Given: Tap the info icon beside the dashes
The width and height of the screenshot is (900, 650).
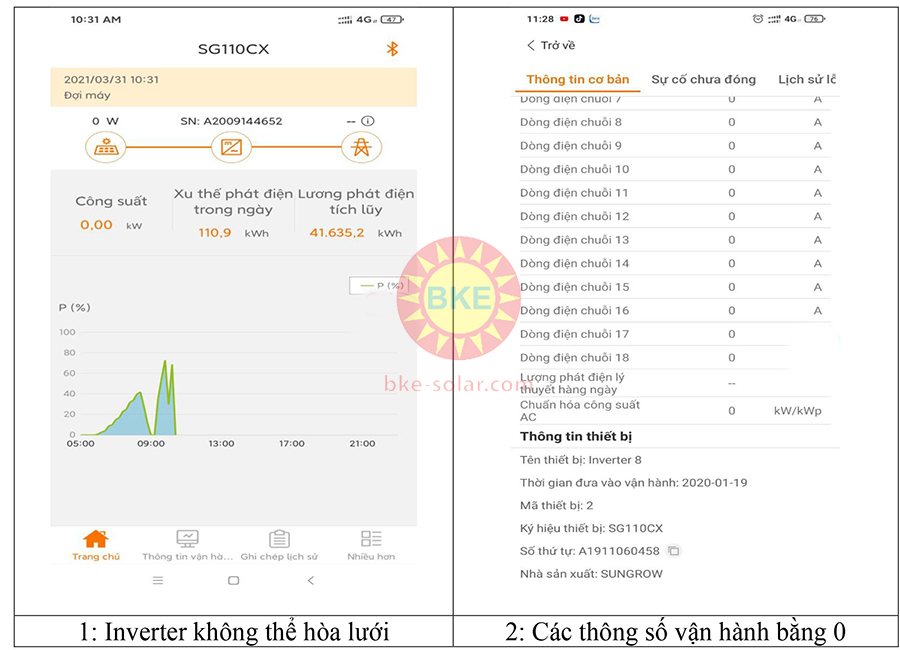Looking at the screenshot, I should click(368, 121).
